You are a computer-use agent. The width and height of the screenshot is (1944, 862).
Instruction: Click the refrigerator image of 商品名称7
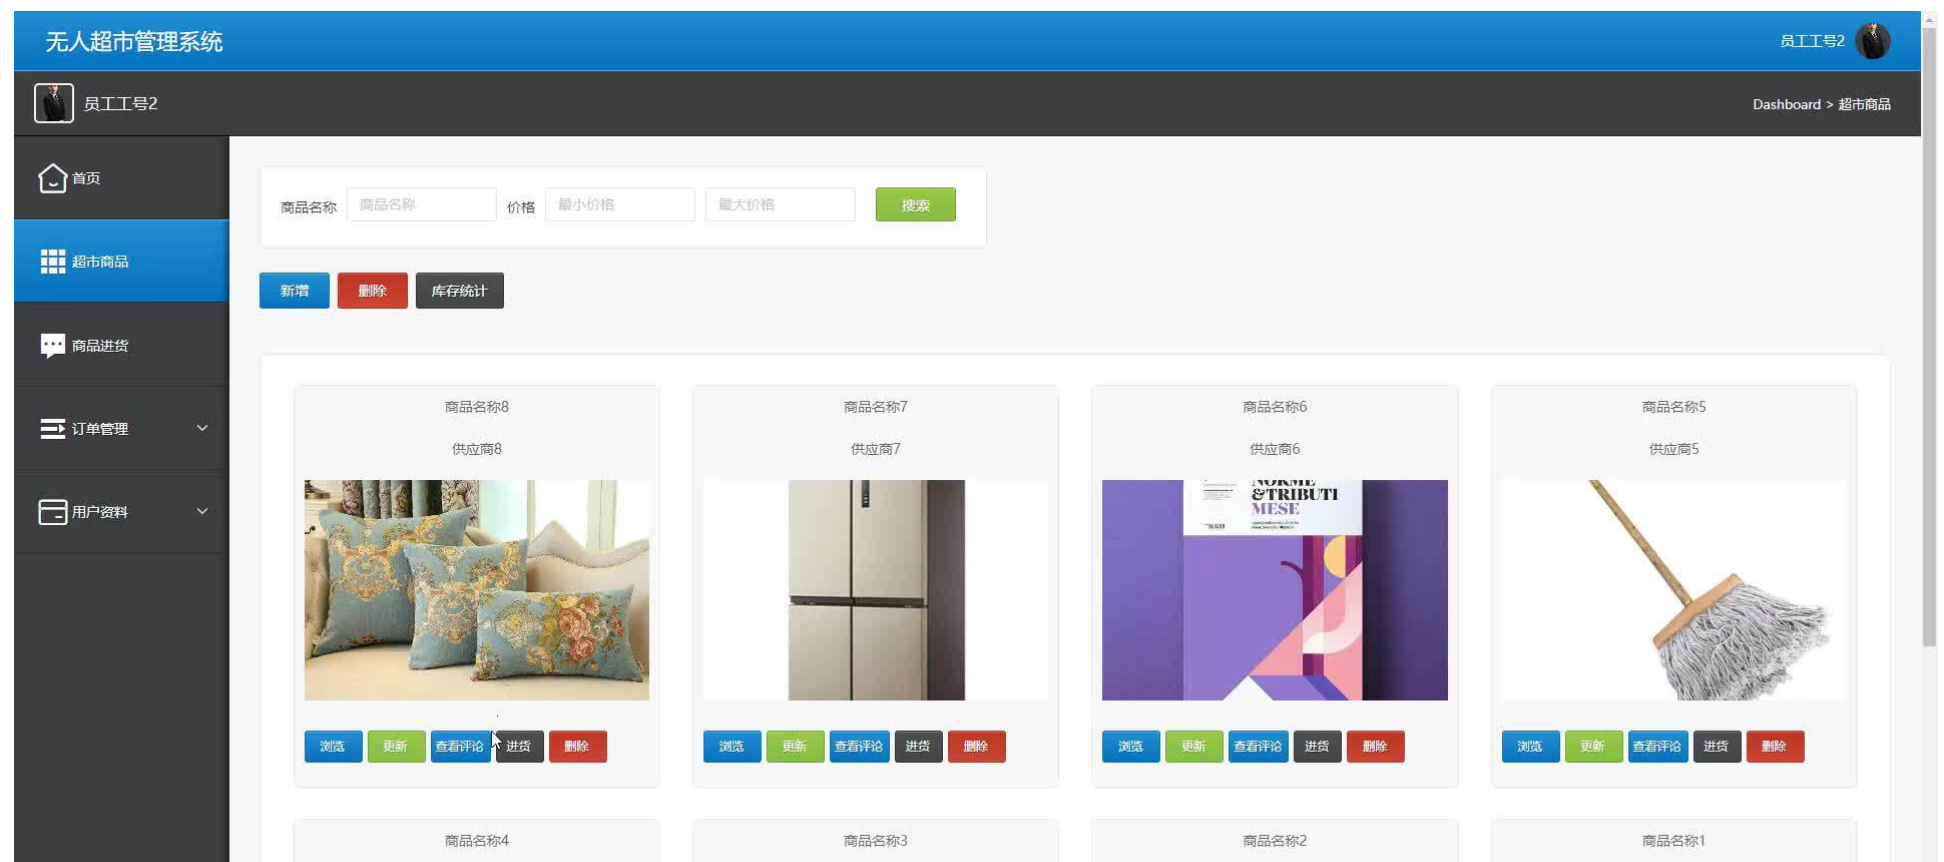[876, 590]
